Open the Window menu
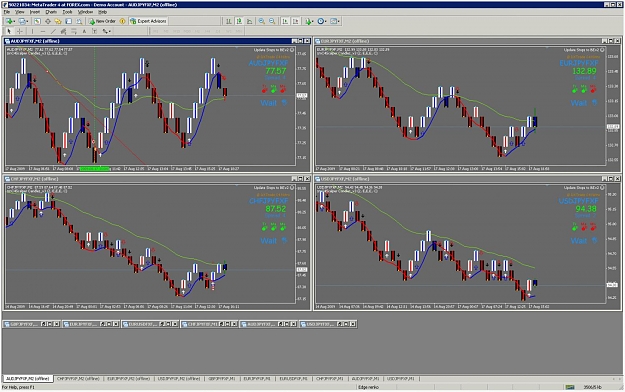The width and height of the screenshot is (625, 392). pos(85,12)
